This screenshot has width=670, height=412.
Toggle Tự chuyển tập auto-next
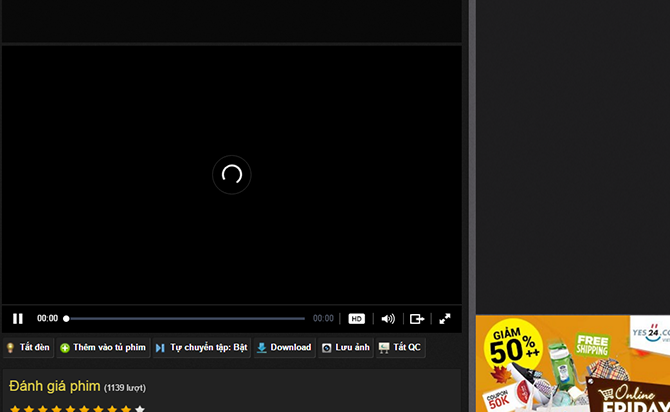[201, 348]
